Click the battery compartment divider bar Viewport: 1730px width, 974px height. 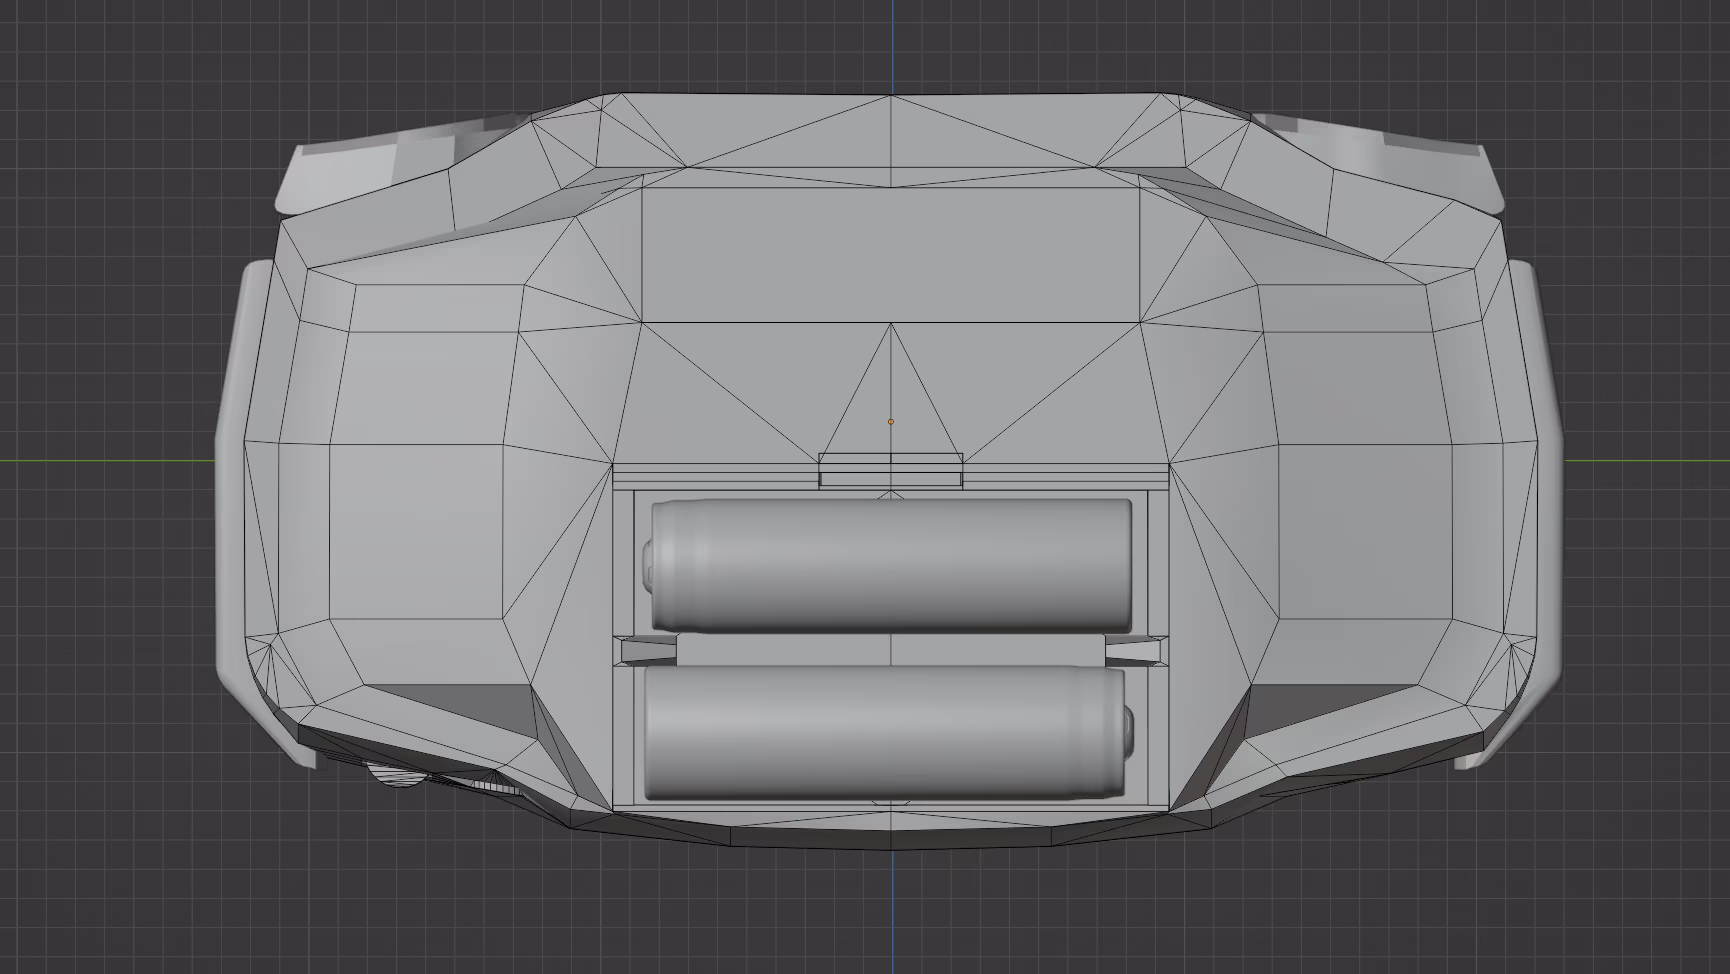[x=890, y=650]
